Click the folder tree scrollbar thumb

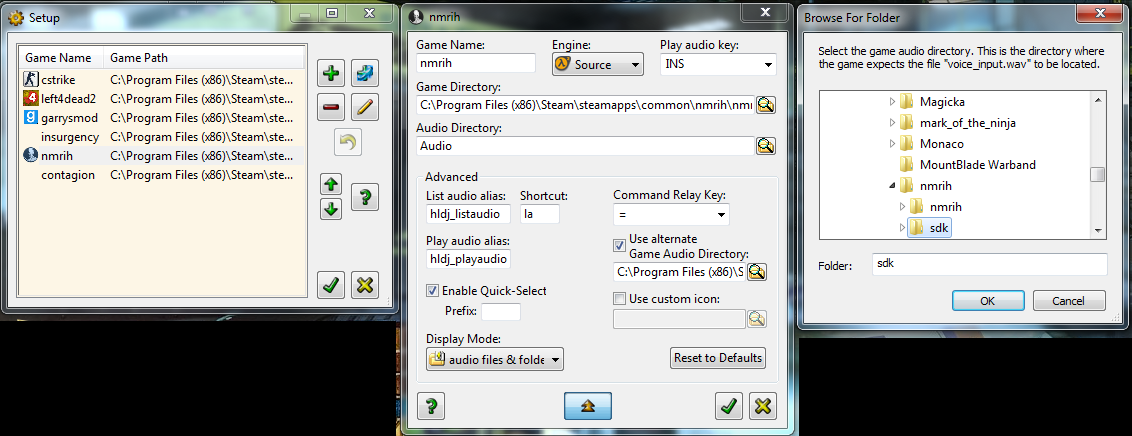(x=1097, y=174)
